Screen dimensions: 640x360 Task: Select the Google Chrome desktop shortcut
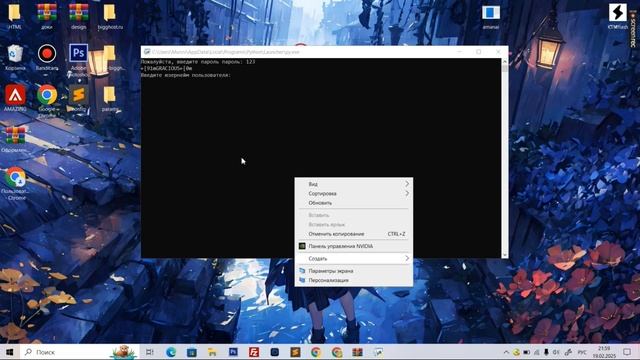click(x=47, y=100)
